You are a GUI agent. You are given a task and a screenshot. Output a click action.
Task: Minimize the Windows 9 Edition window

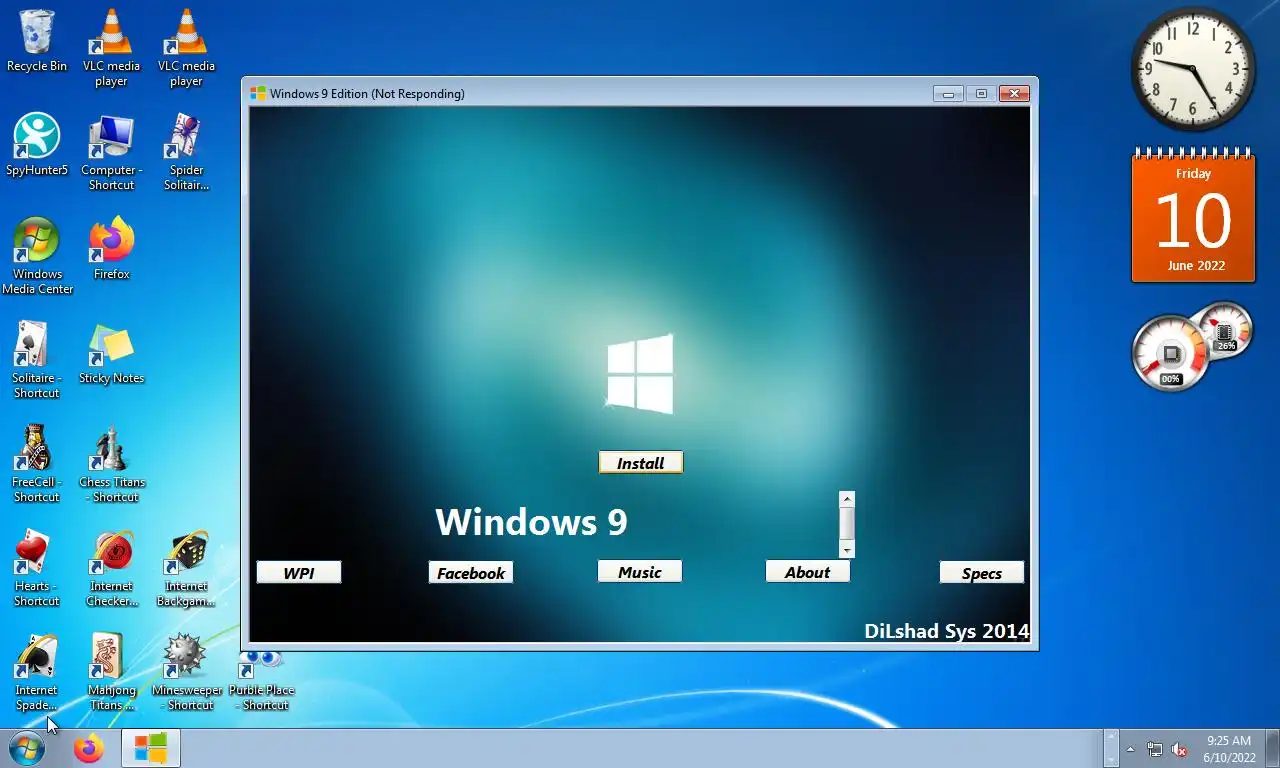(x=948, y=93)
